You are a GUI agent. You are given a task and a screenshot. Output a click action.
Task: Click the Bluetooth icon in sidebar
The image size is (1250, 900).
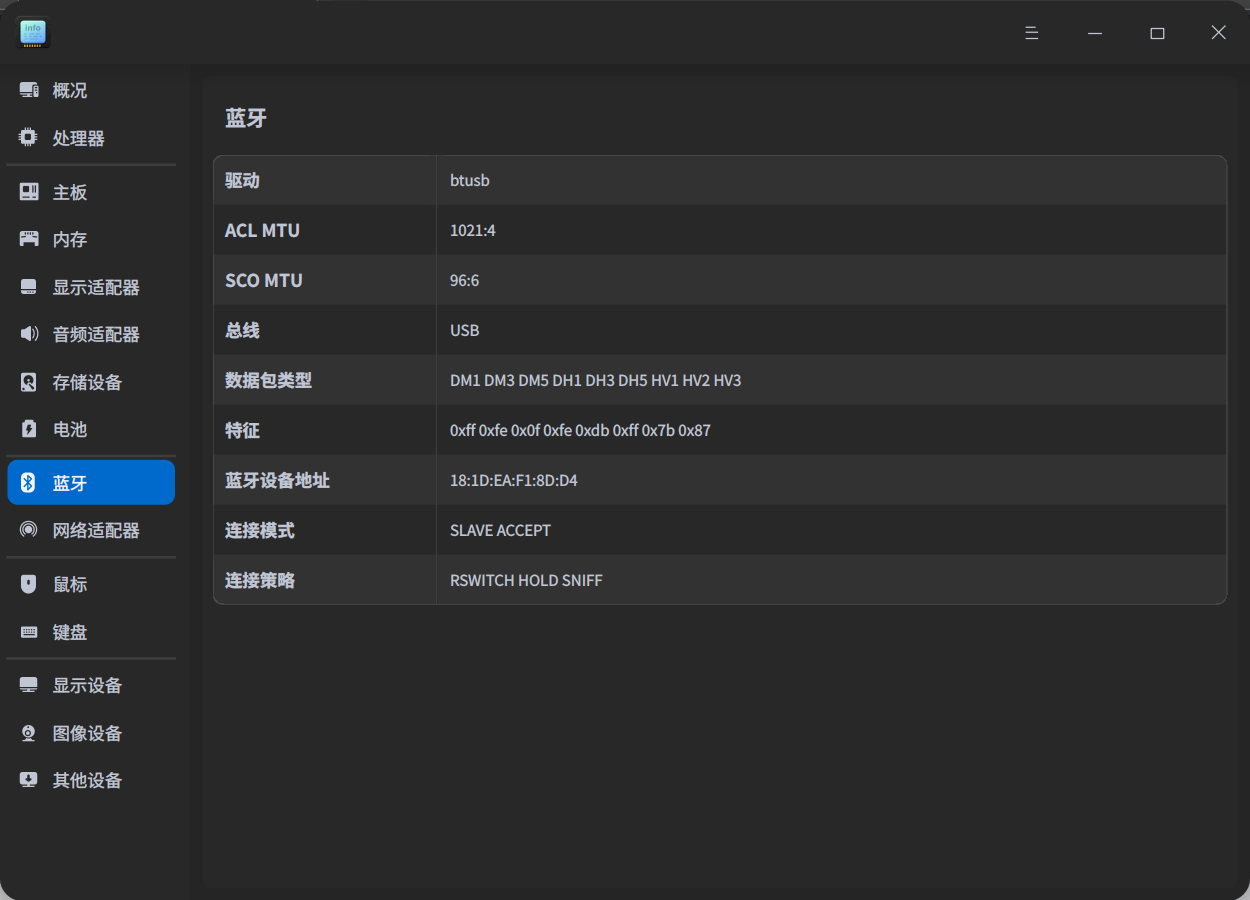point(29,483)
